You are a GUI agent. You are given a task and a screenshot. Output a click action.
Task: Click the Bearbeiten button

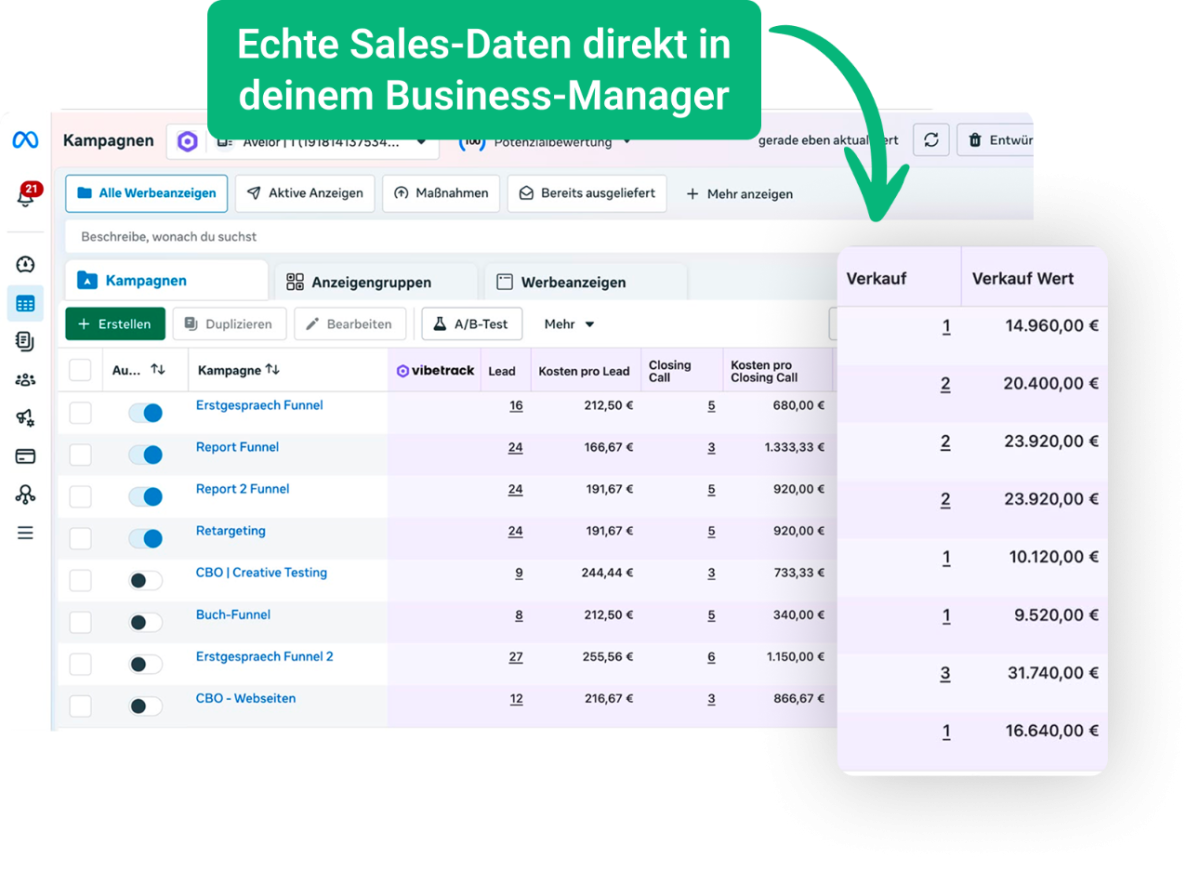(x=350, y=324)
